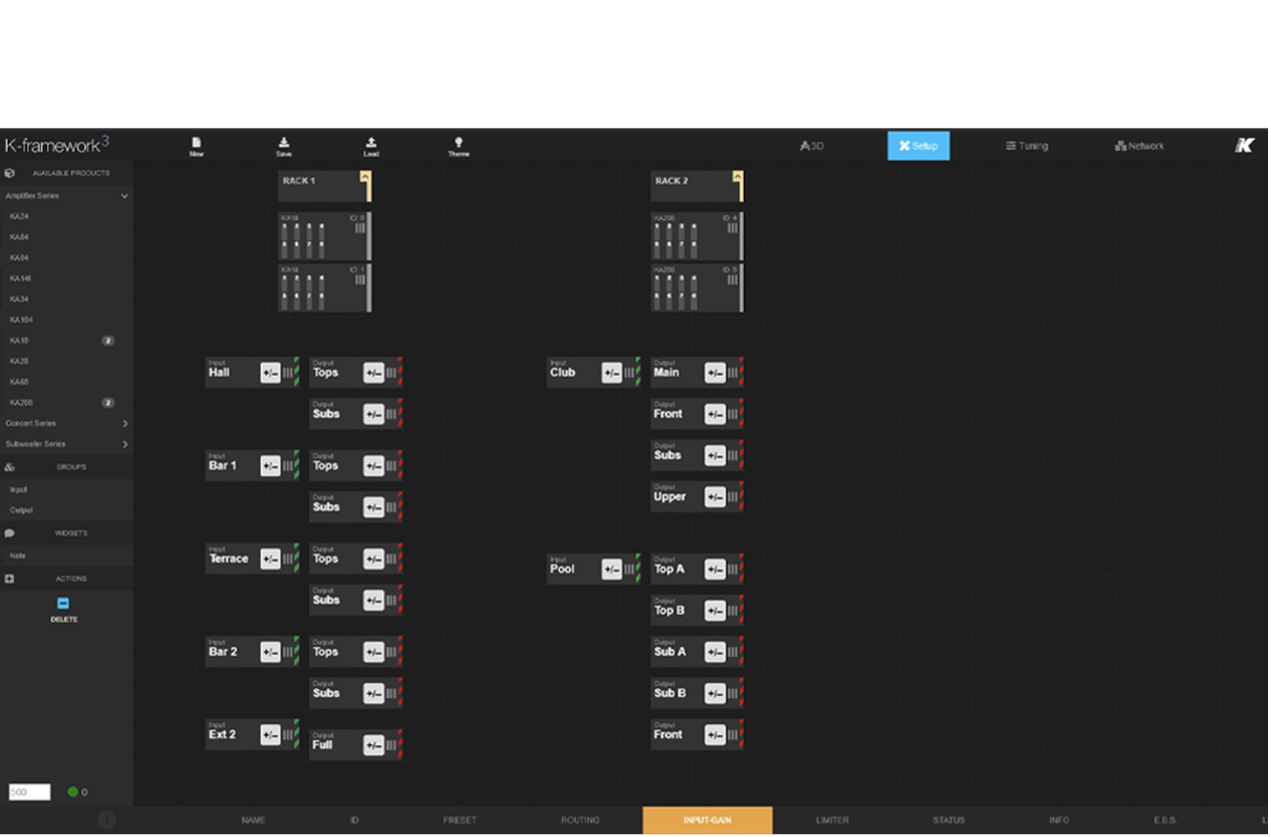The image size is (1271, 837).
Task: Click channel 1 fader on first KA18 amplifier
Action: coord(284,238)
